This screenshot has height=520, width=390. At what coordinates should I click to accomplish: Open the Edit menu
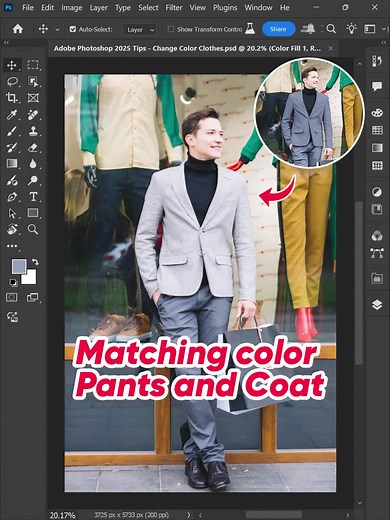[x=48, y=7]
